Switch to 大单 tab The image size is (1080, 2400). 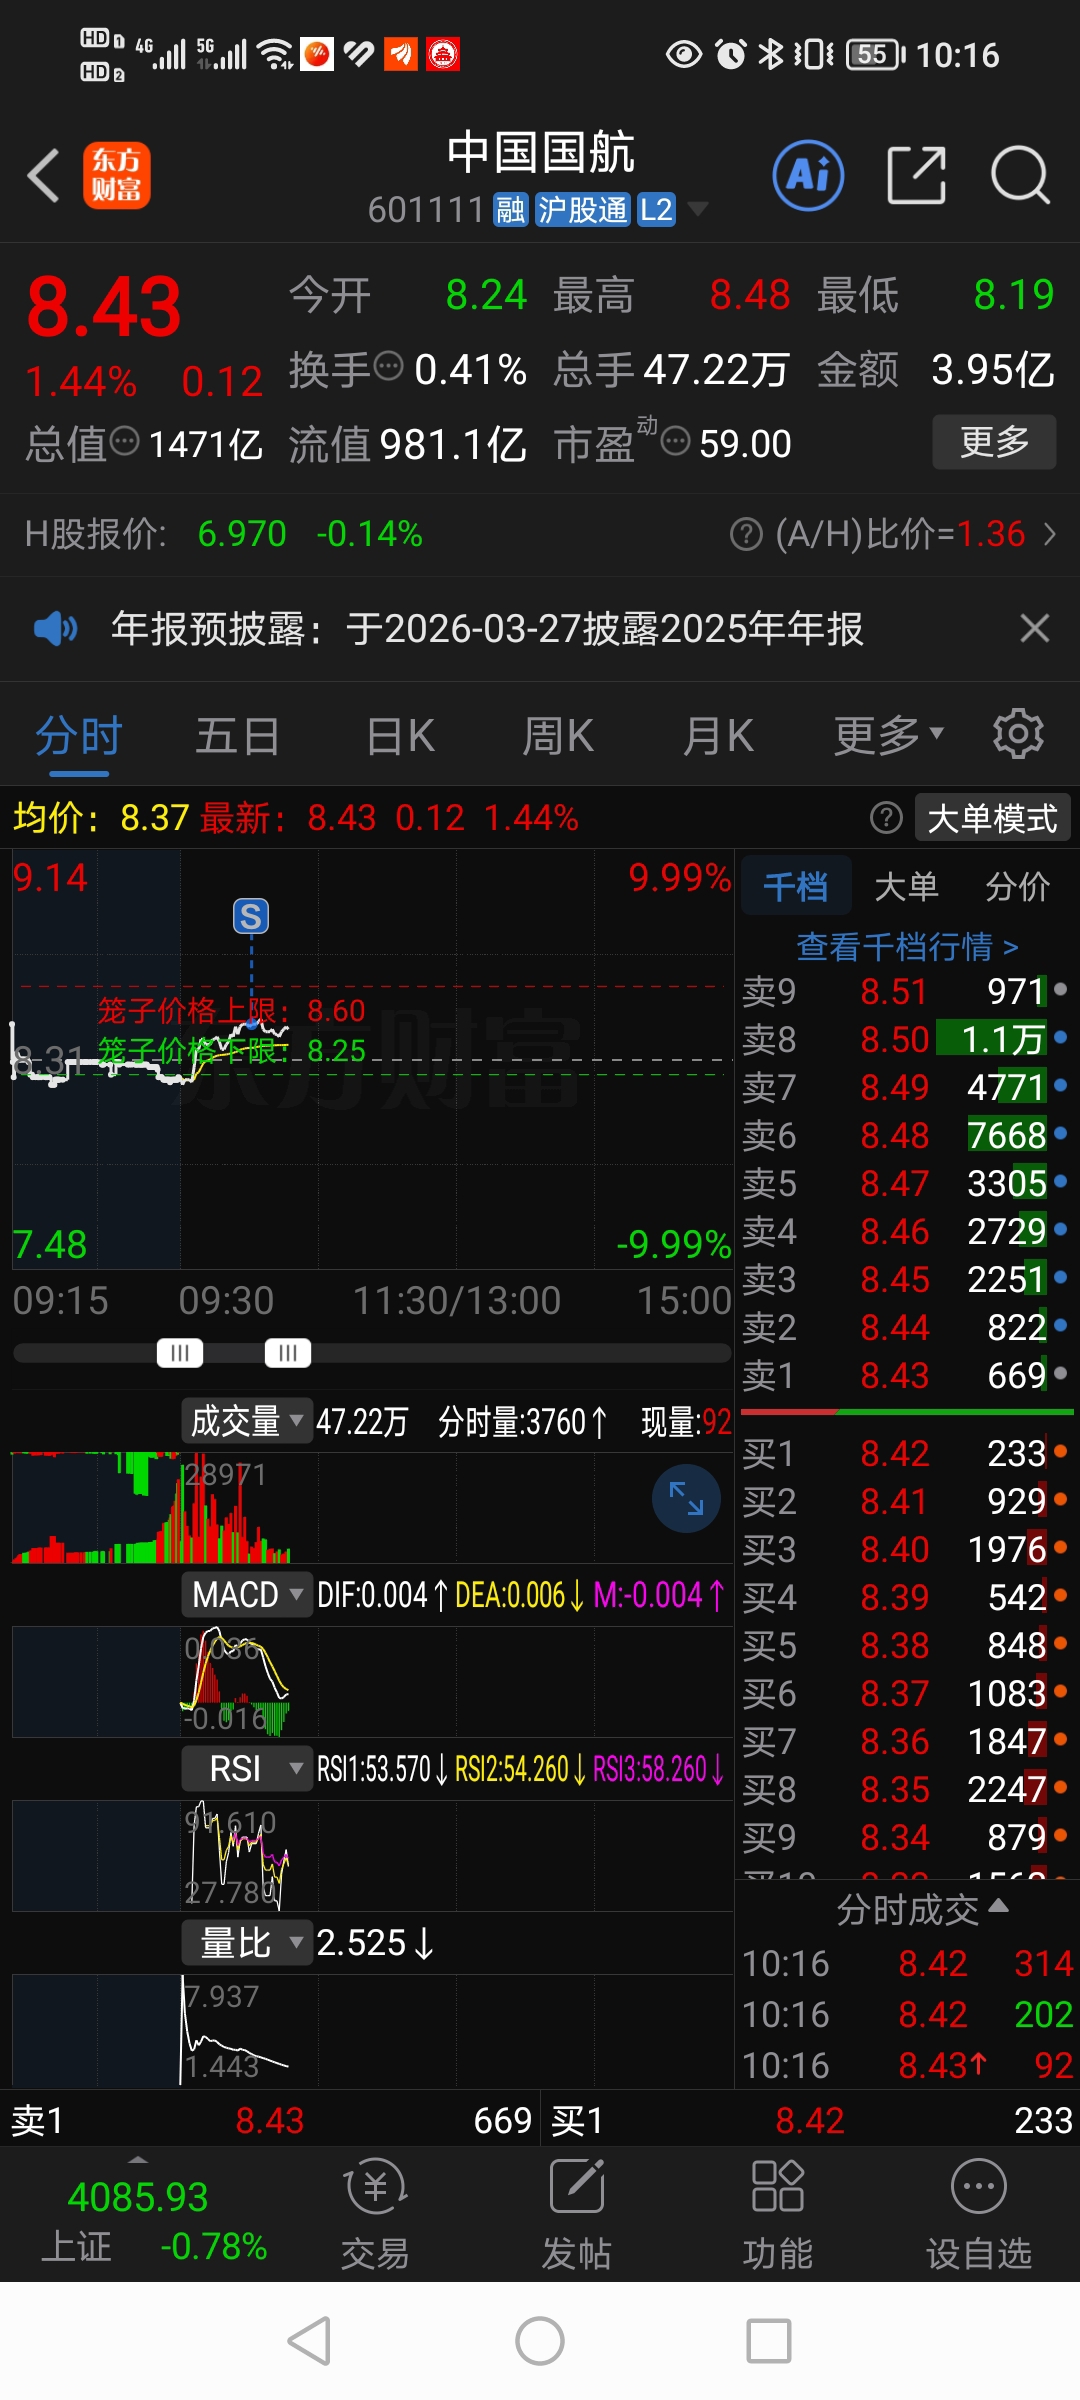(906, 885)
